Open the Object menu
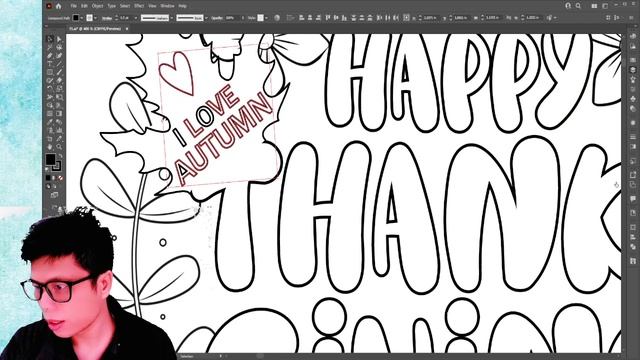The image size is (640, 360). click(98, 6)
